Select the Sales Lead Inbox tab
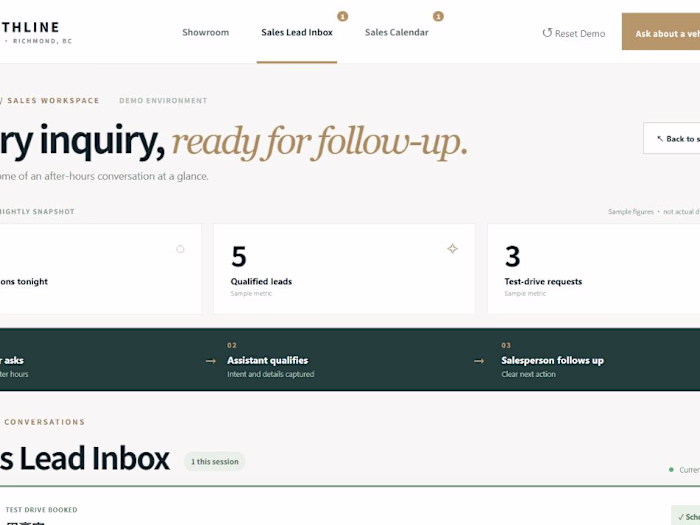Screen dimensions: 700x525 click(297, 33)
